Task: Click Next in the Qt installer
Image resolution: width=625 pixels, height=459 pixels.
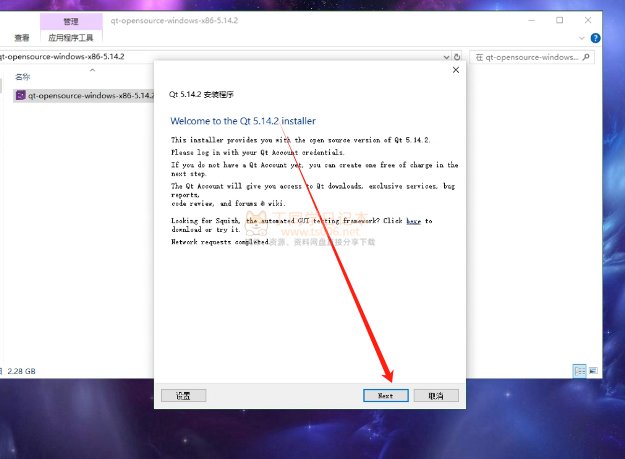Action: [x=385, y=395]
